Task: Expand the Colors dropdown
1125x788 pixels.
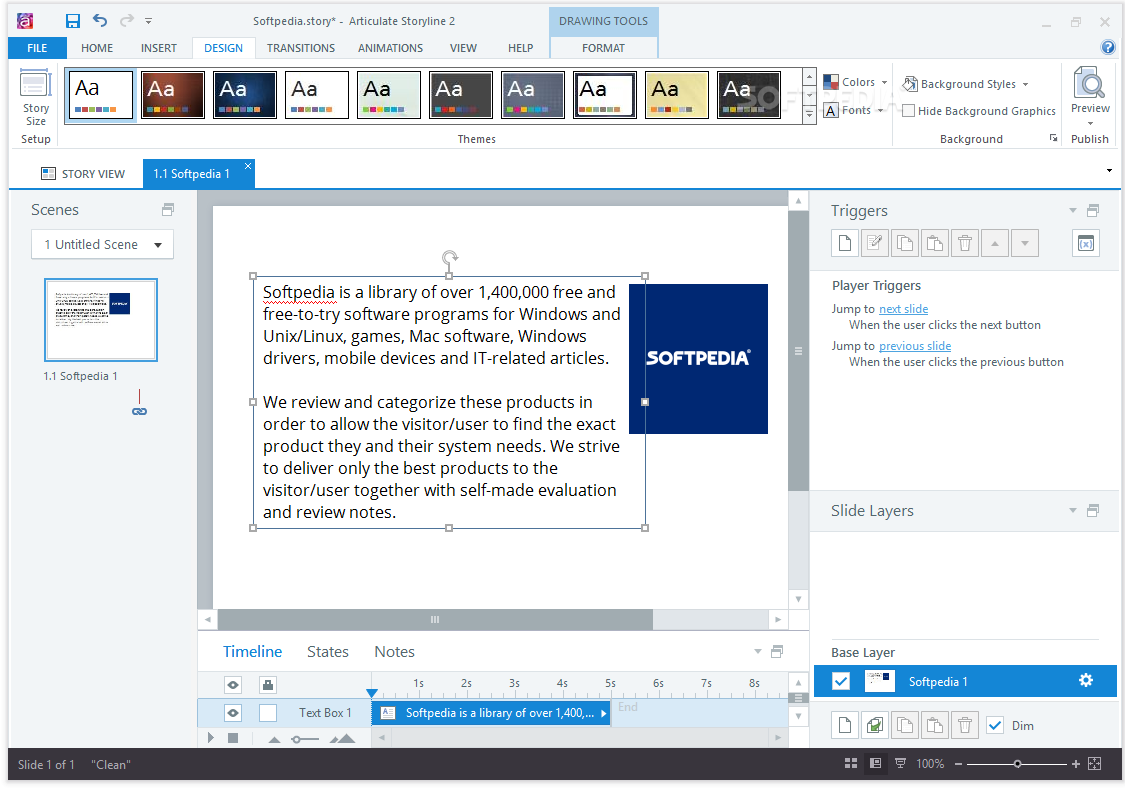Action: pyautogui.click(x=855, y=82)
